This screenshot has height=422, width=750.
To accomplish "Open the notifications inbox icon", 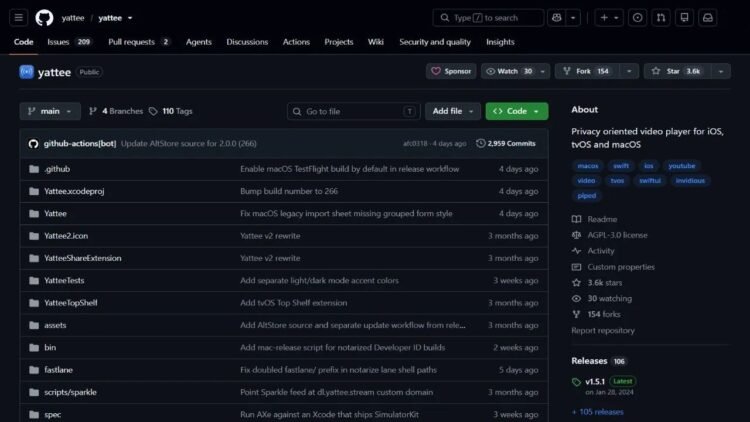I will [707, 18].
